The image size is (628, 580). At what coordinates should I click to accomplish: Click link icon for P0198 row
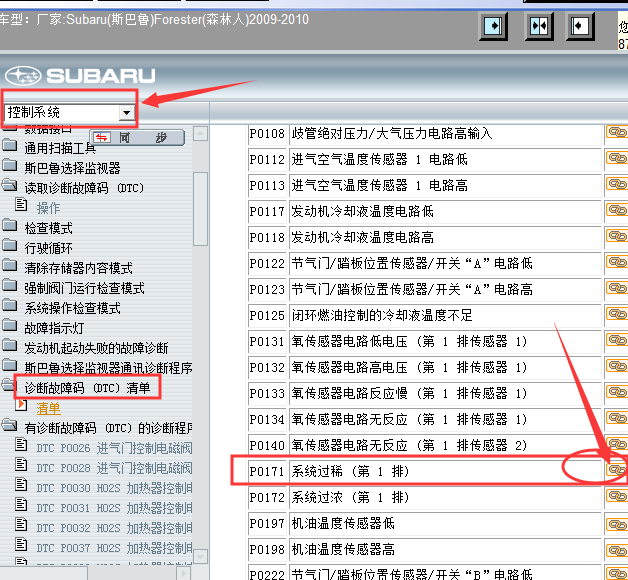[x=617, y=550]
